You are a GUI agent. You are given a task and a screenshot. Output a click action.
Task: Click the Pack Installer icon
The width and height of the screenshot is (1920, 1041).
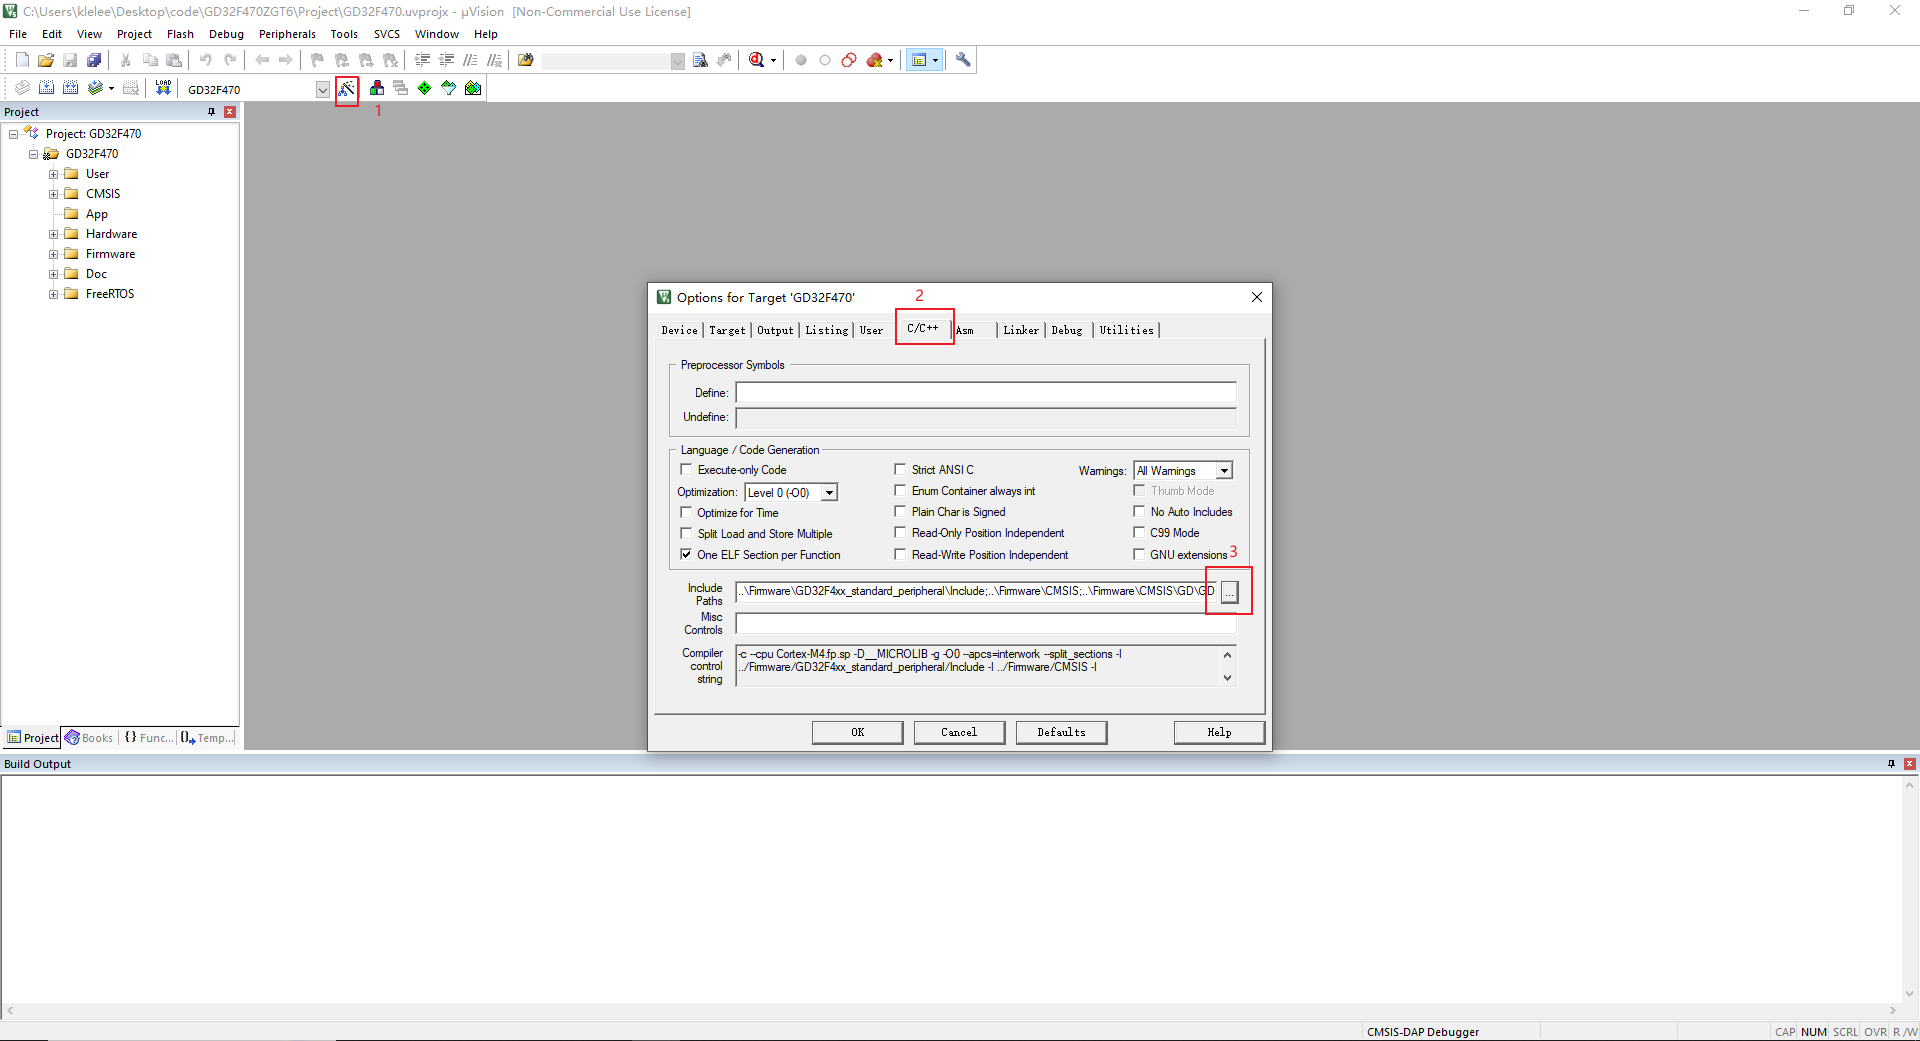pos(473,88)
